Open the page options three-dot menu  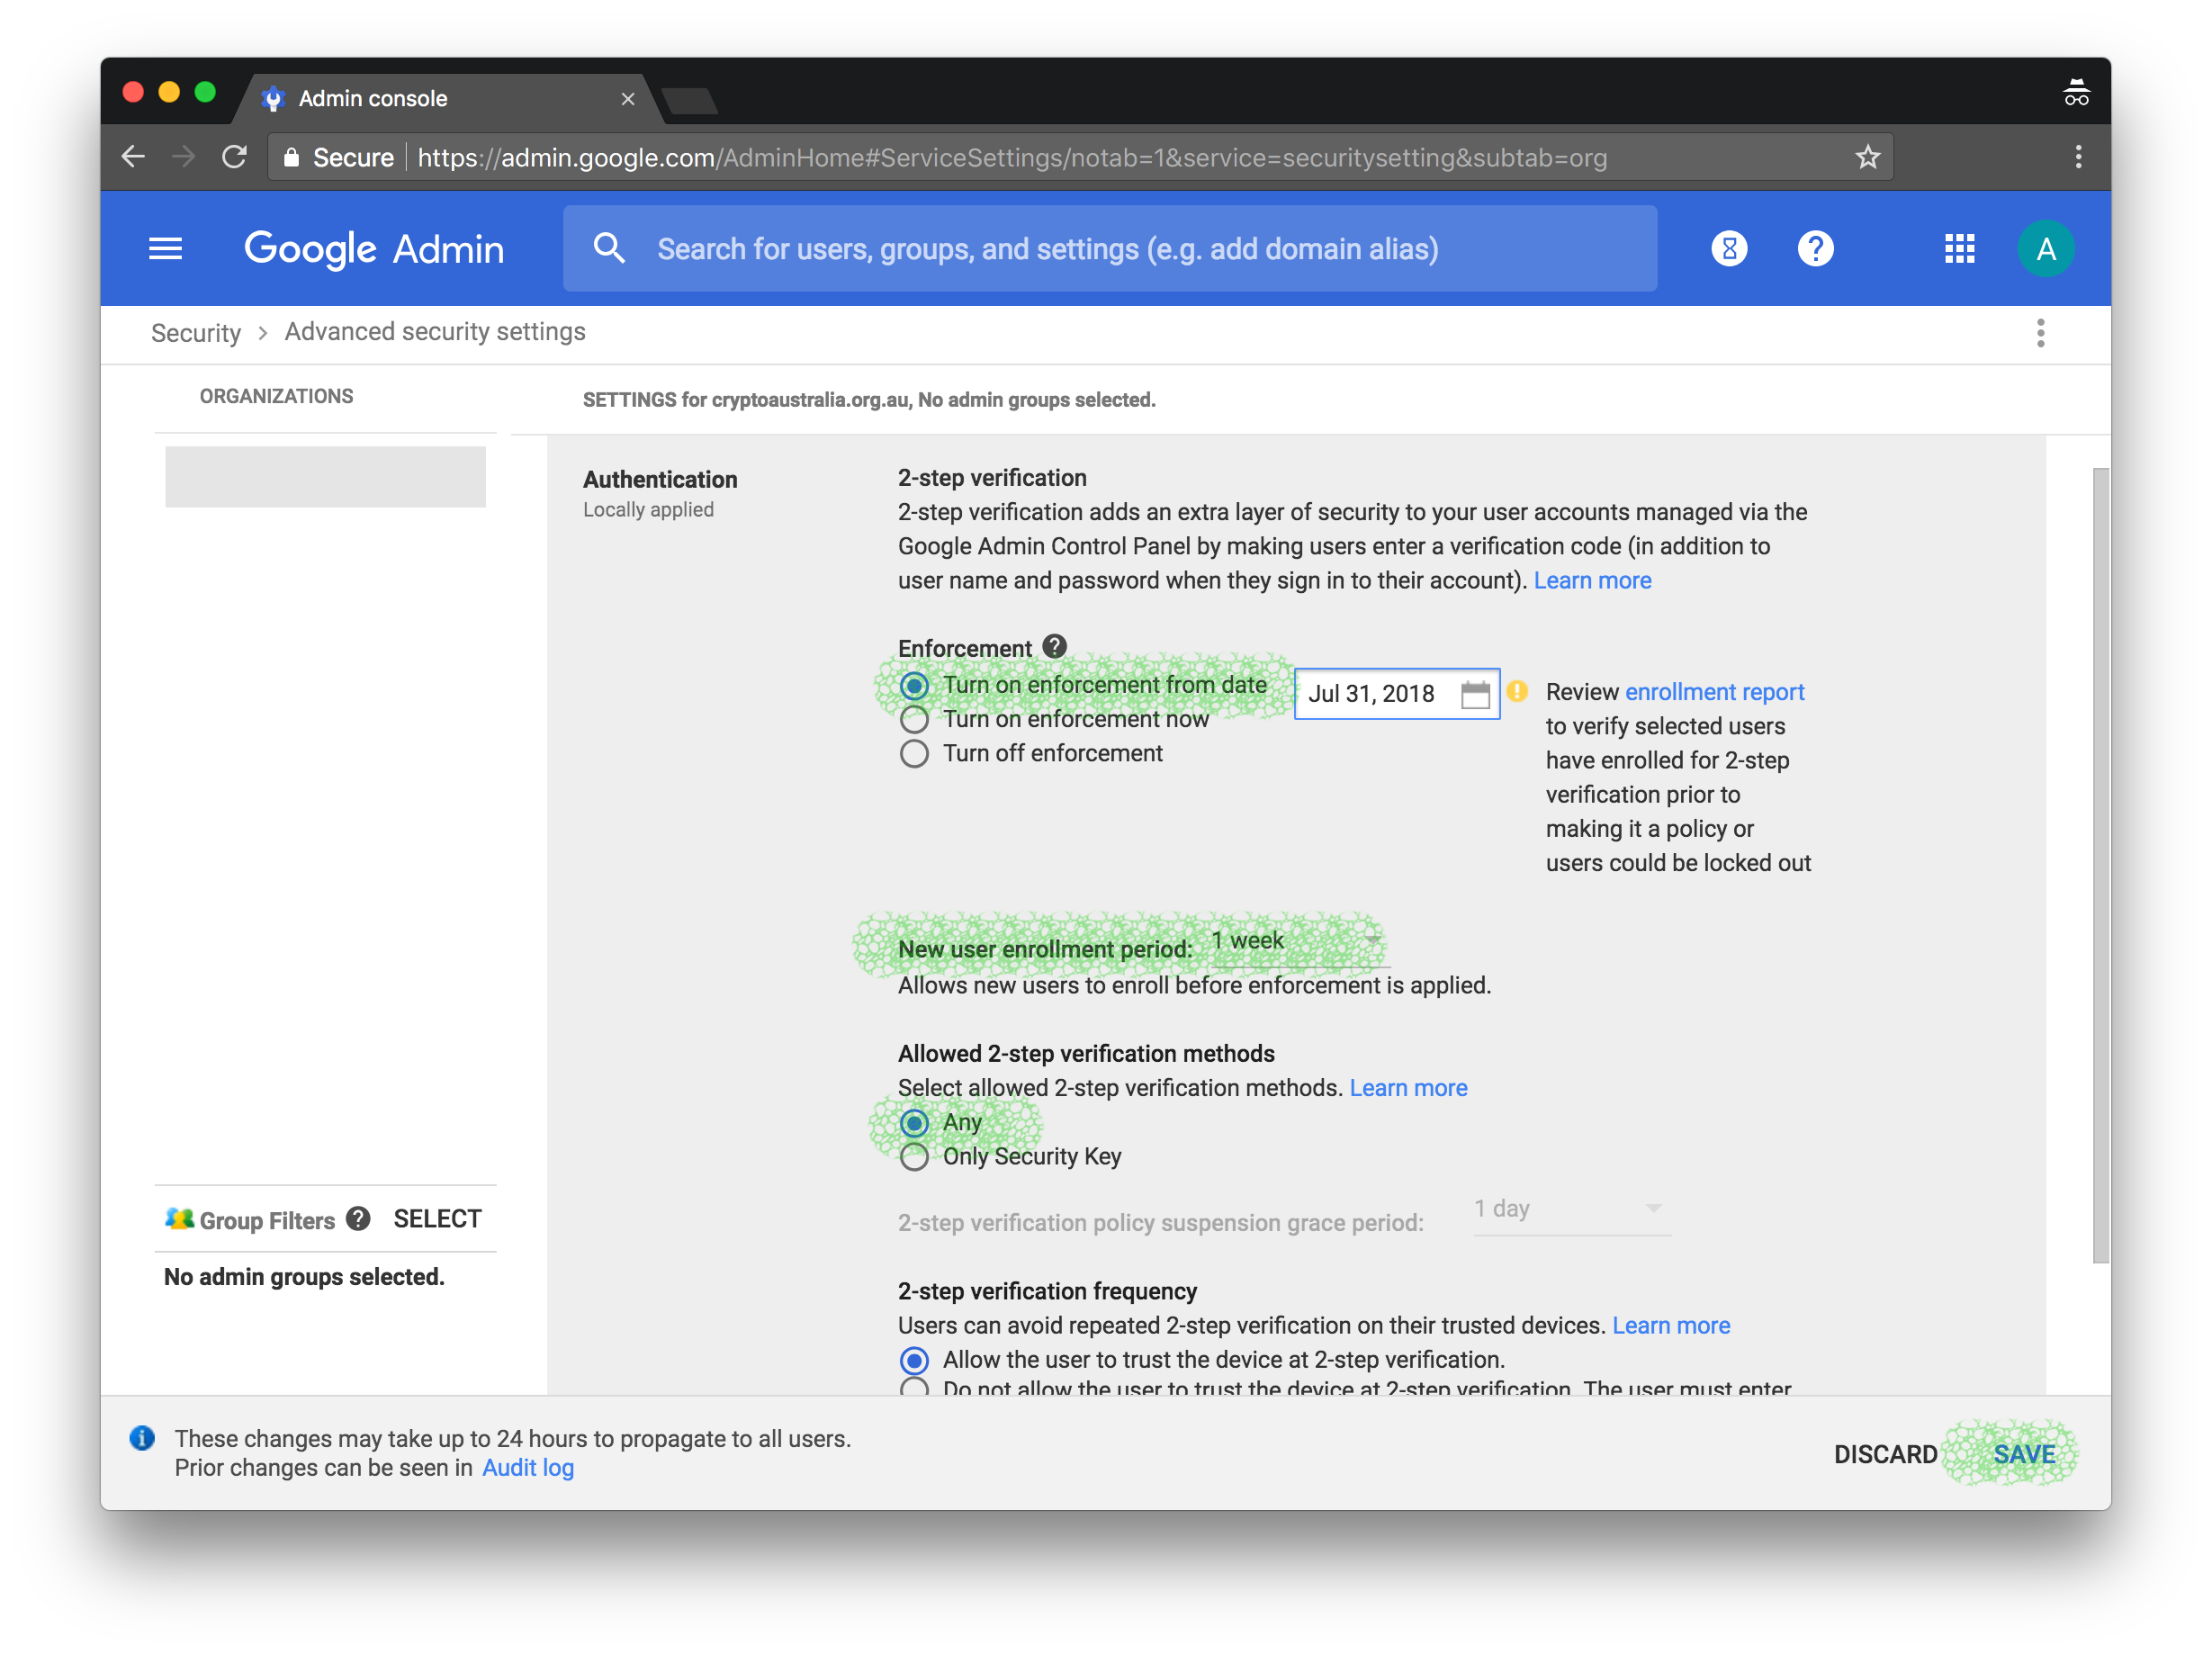click(2041, 333)
